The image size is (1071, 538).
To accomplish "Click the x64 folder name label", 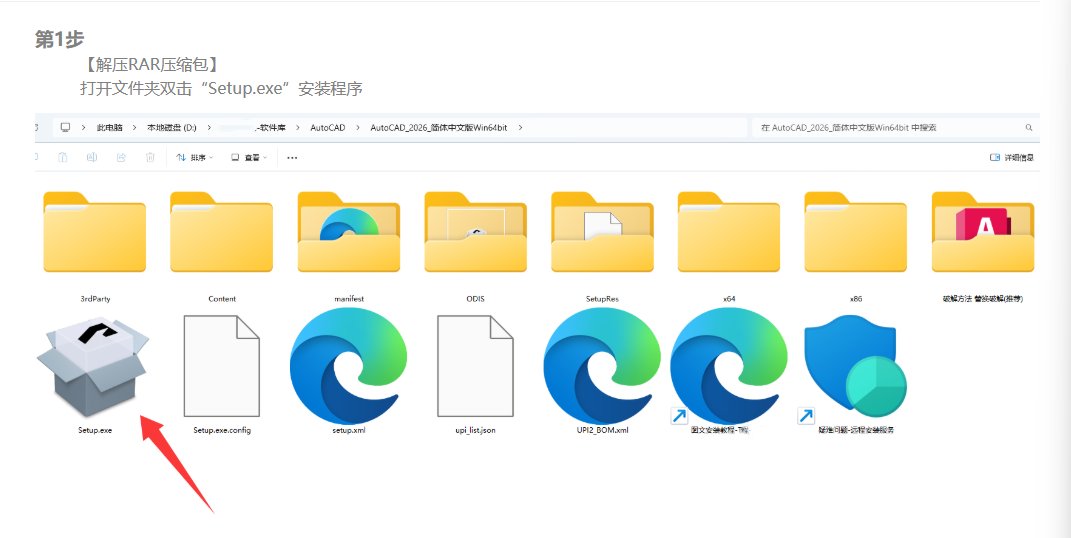I will tap(729, 299).
